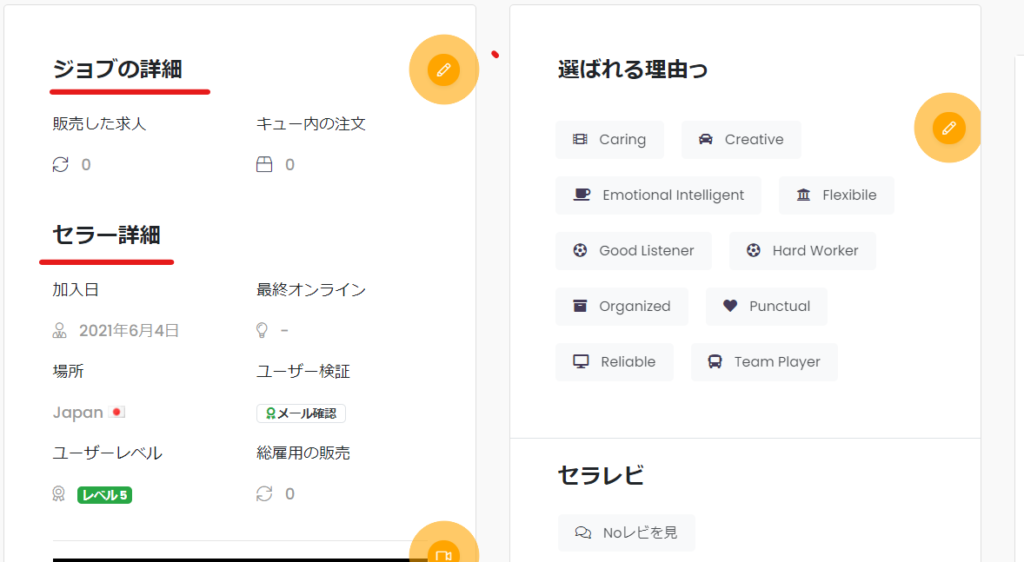The height and width of the screenshot is (562, 1024).
Task: Select the Organized skill tag
Action: 622,306
